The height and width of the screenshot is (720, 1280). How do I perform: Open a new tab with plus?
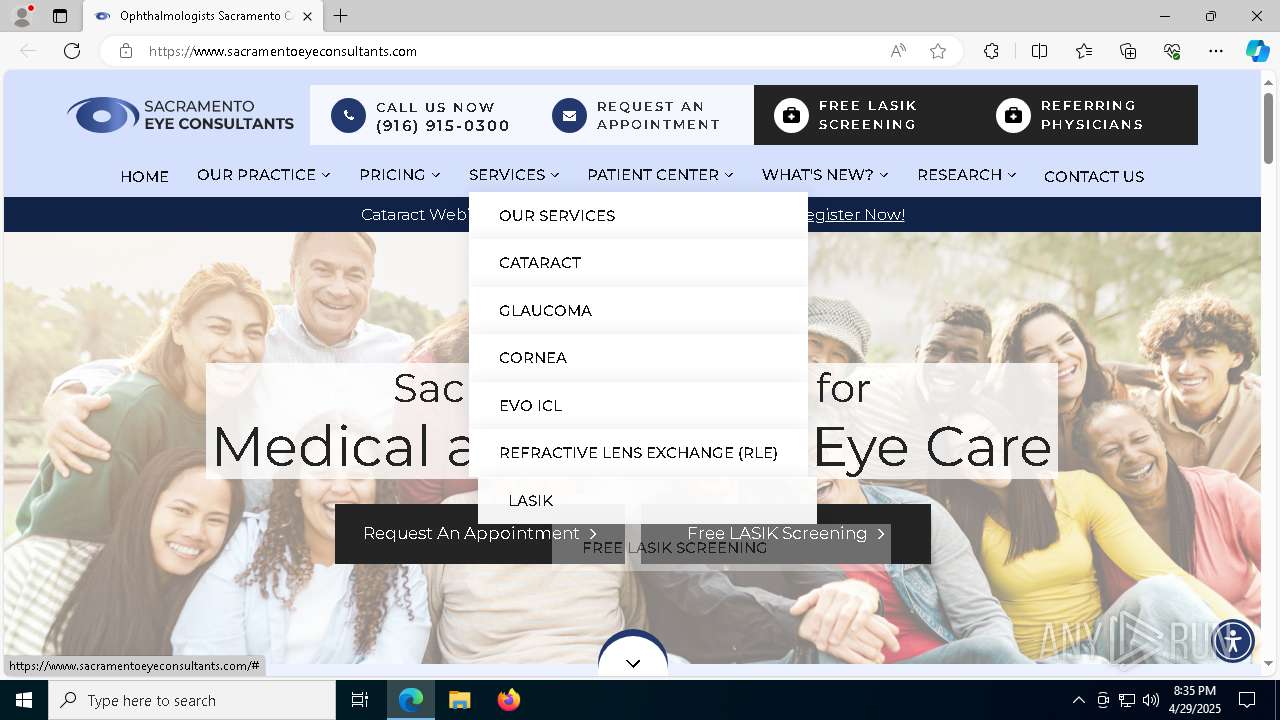point(340,16)
